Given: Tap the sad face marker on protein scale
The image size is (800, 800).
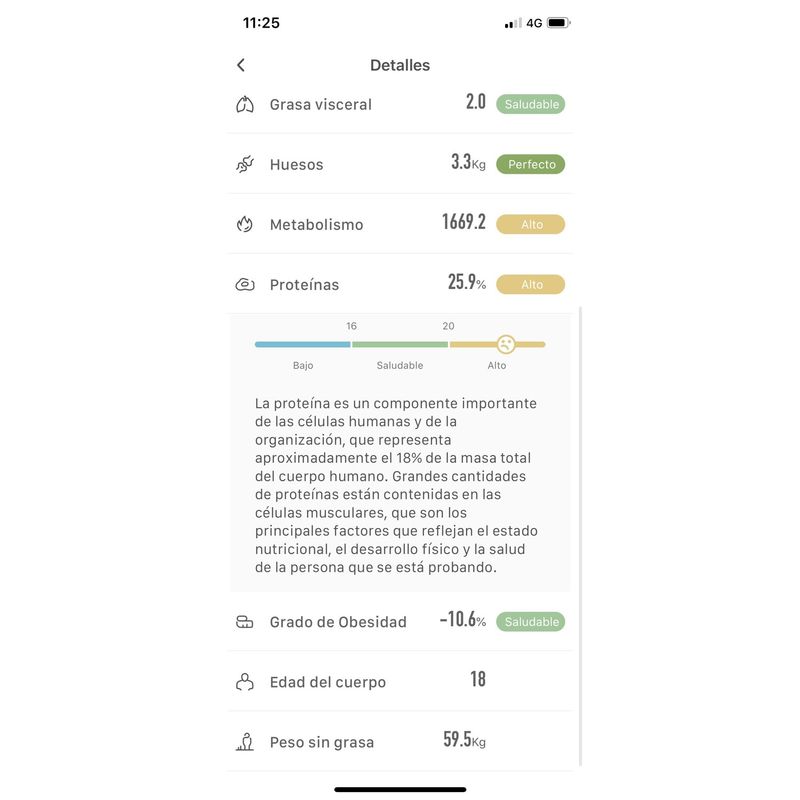Looking at the screenshot, I should tap(506, 344).
